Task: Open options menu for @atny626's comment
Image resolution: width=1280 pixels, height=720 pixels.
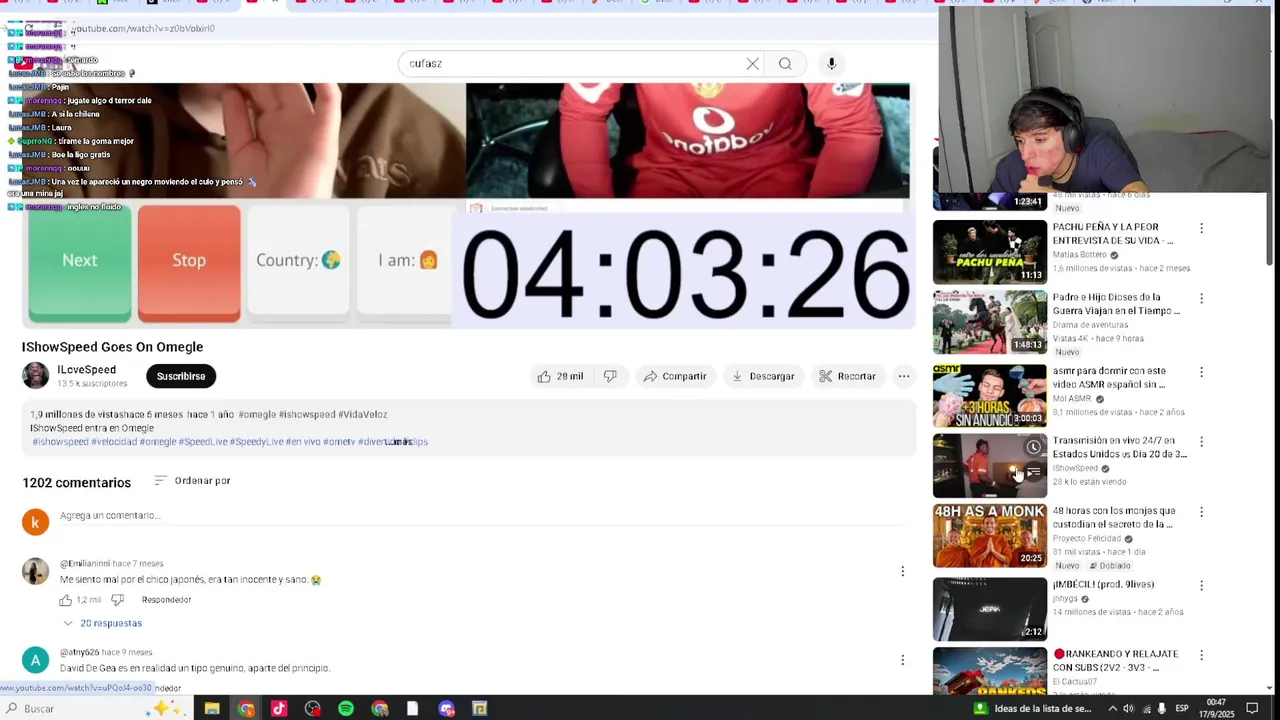Action: point(902,660)
